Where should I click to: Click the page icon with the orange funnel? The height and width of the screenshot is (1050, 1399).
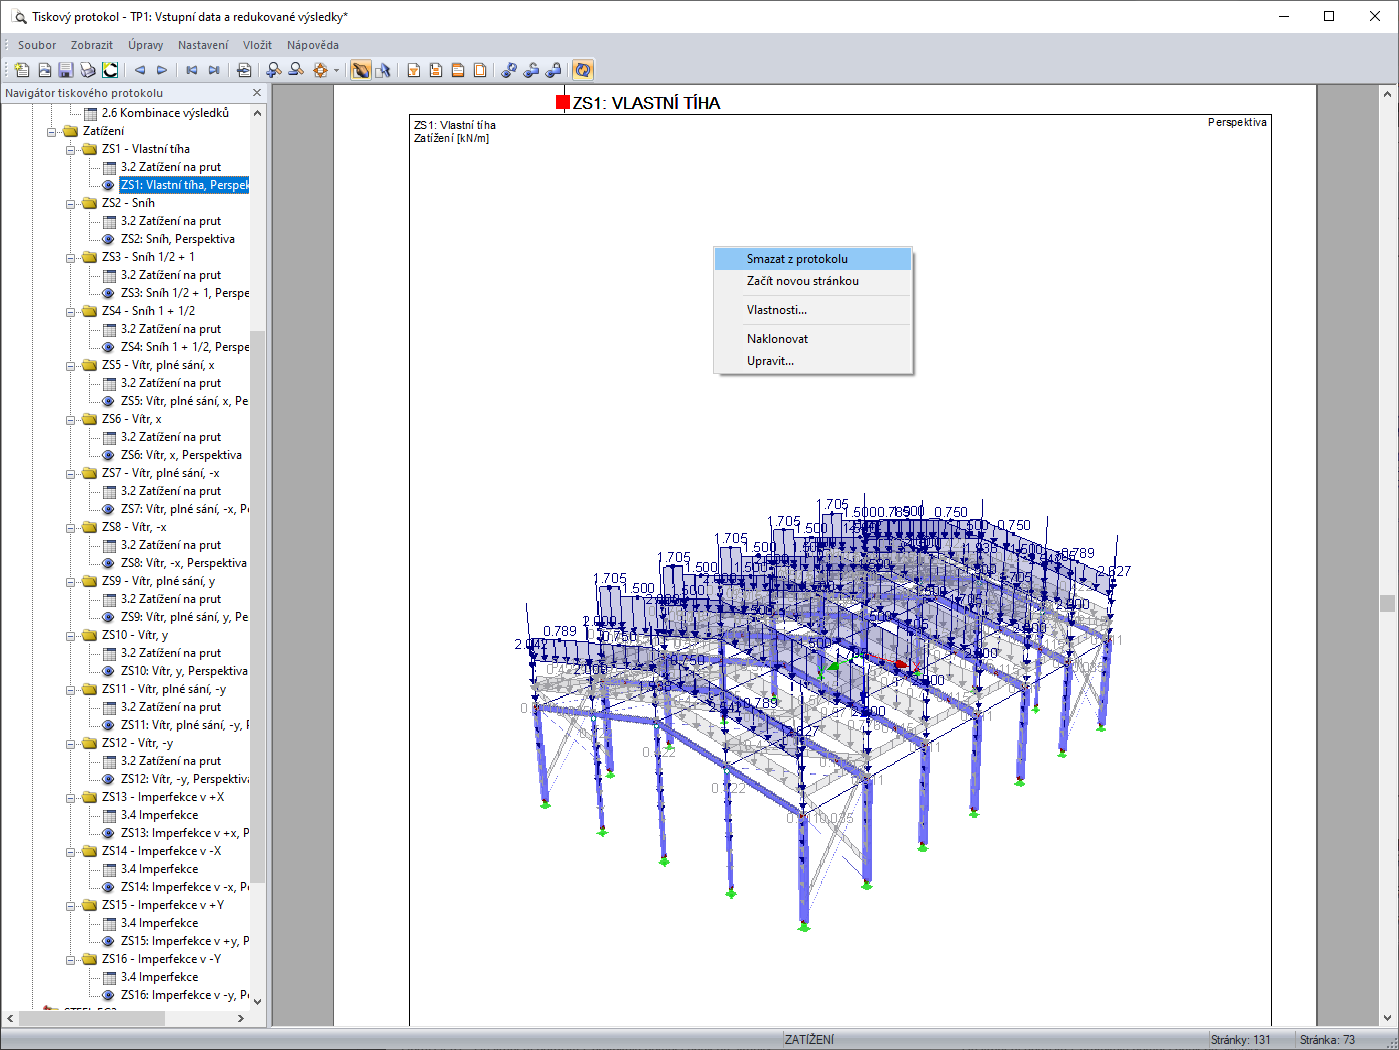click(x=414, y=70)
